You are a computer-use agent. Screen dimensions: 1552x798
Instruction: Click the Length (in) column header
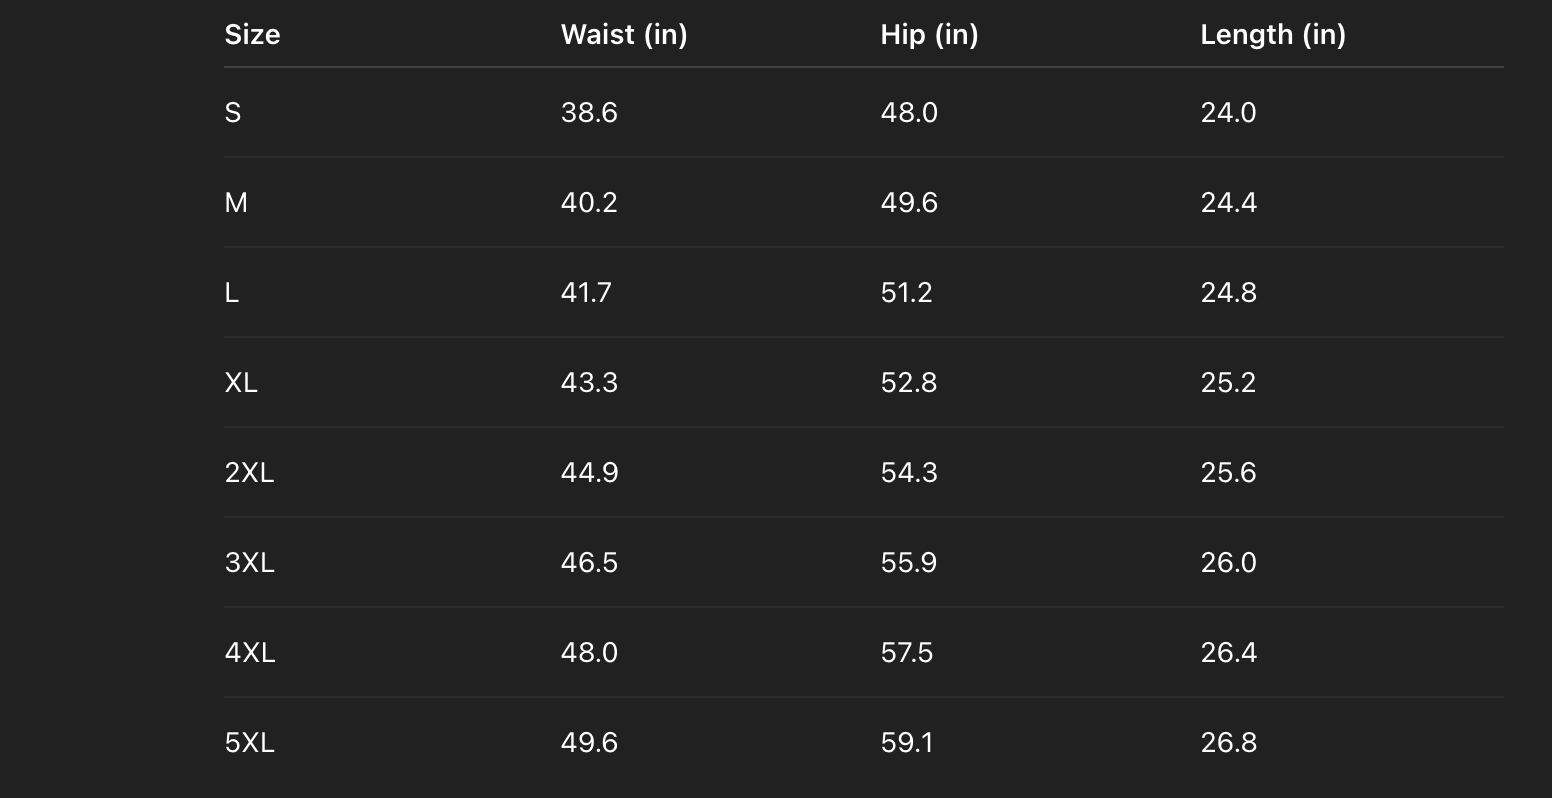[1273, 35]
